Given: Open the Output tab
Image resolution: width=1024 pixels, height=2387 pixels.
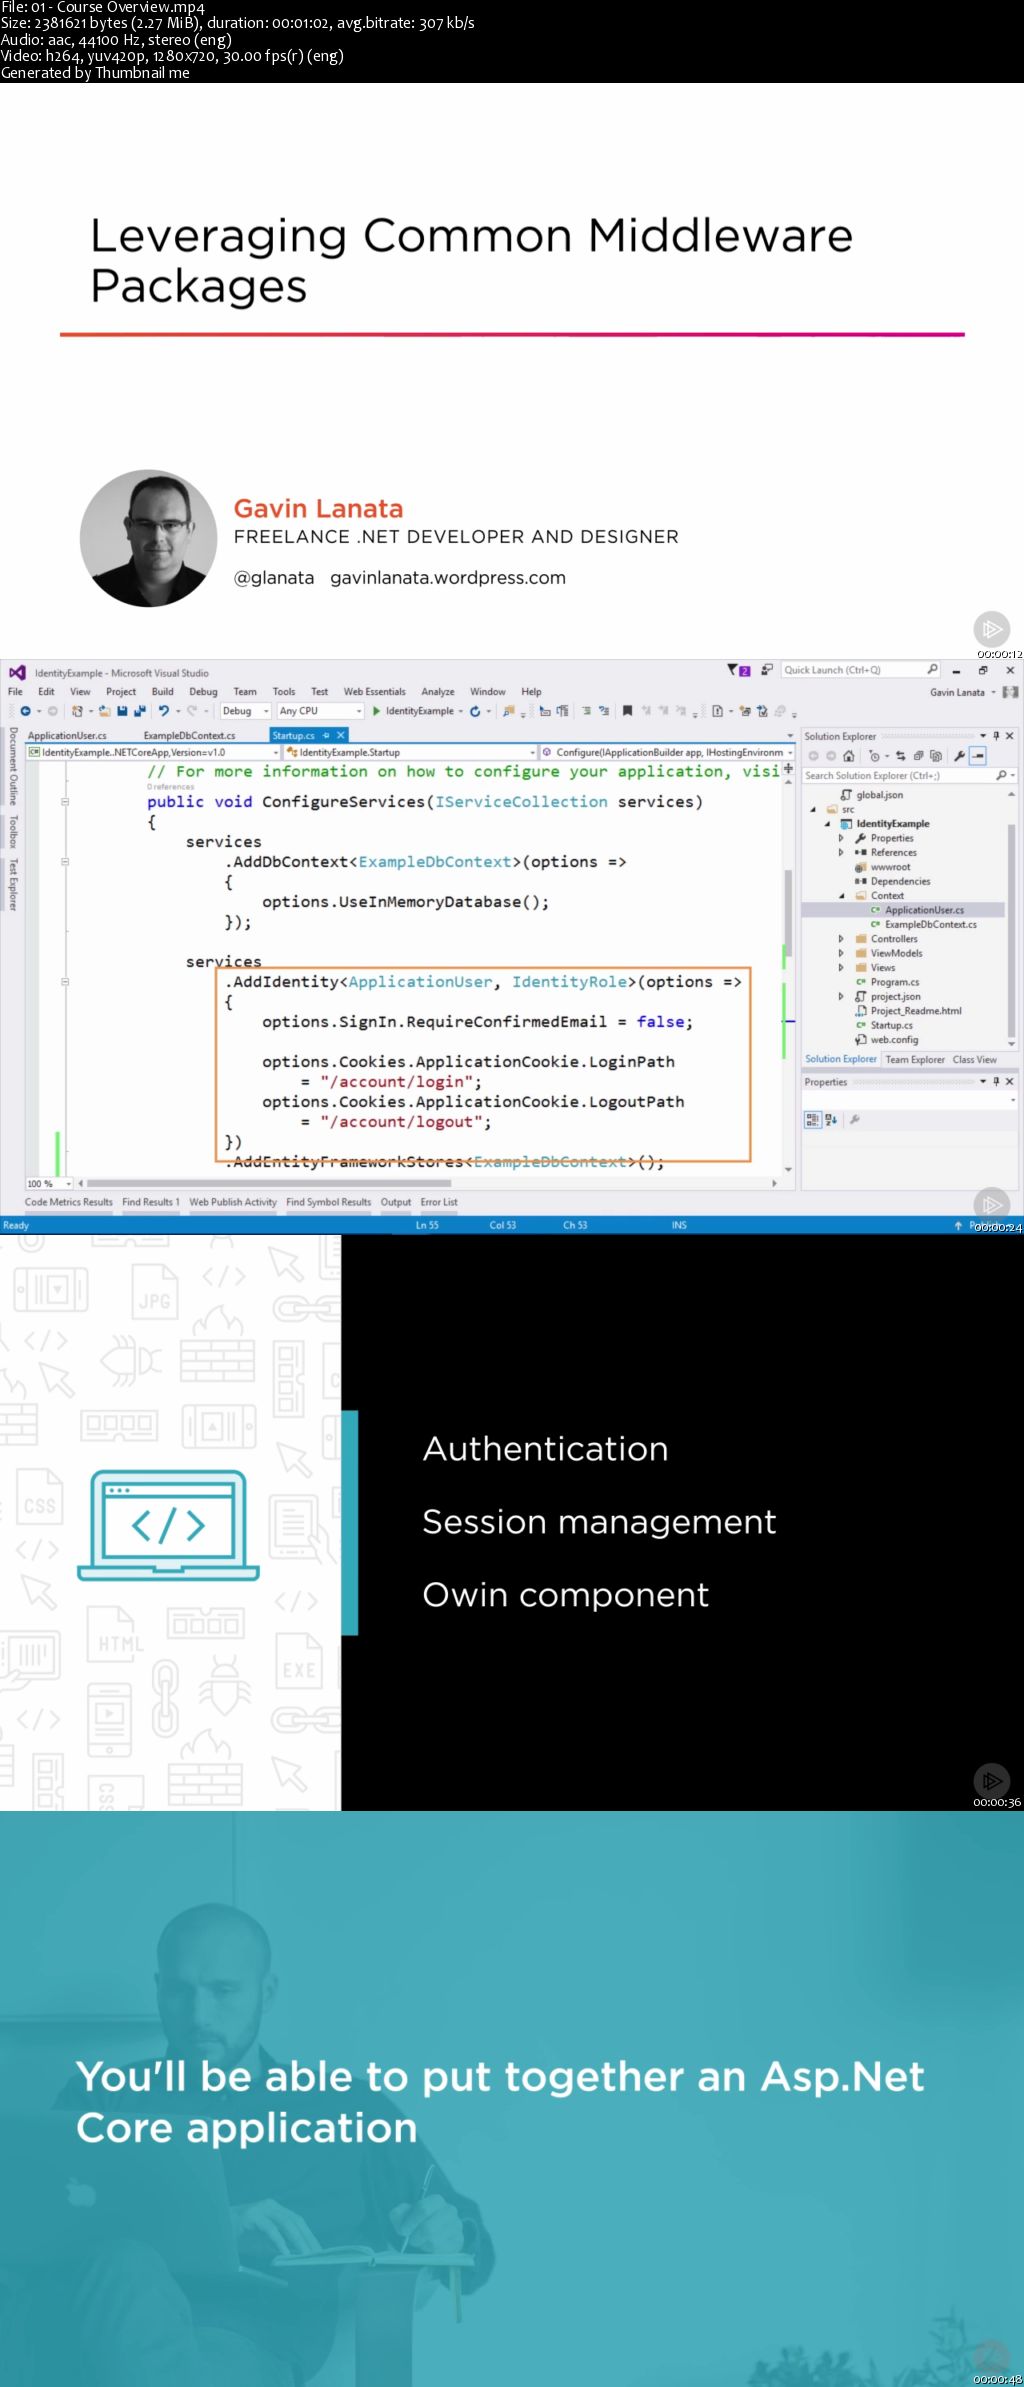Looking at the screenshot, I should [396, 1202].
